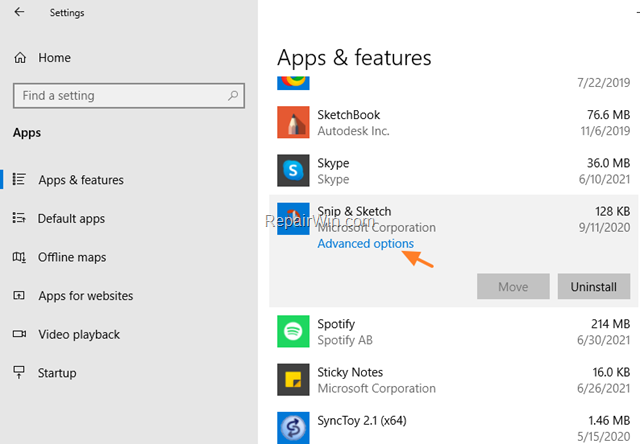Viewport: 640px width, 444px height.
Task: Click the Startup sidebar icon
Action: coord(19,372)
